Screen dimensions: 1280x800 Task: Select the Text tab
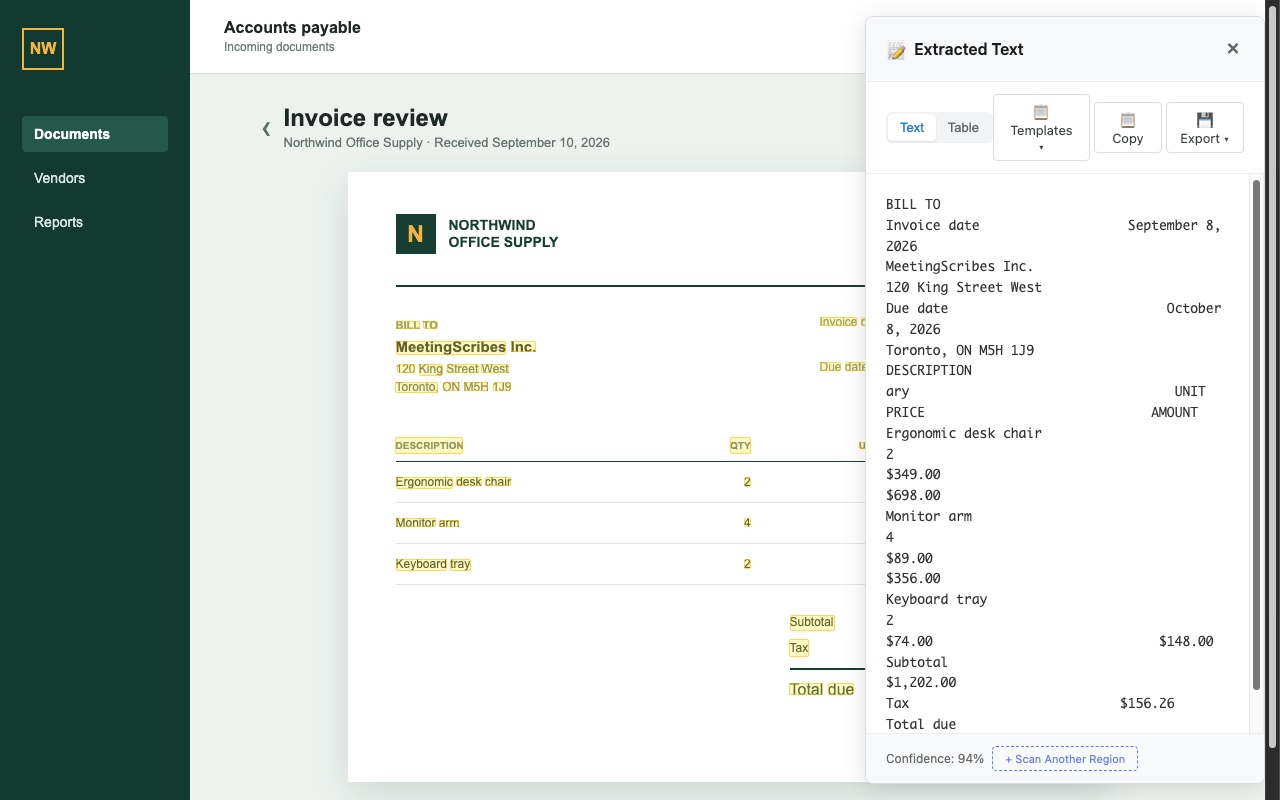coord(912,127)
